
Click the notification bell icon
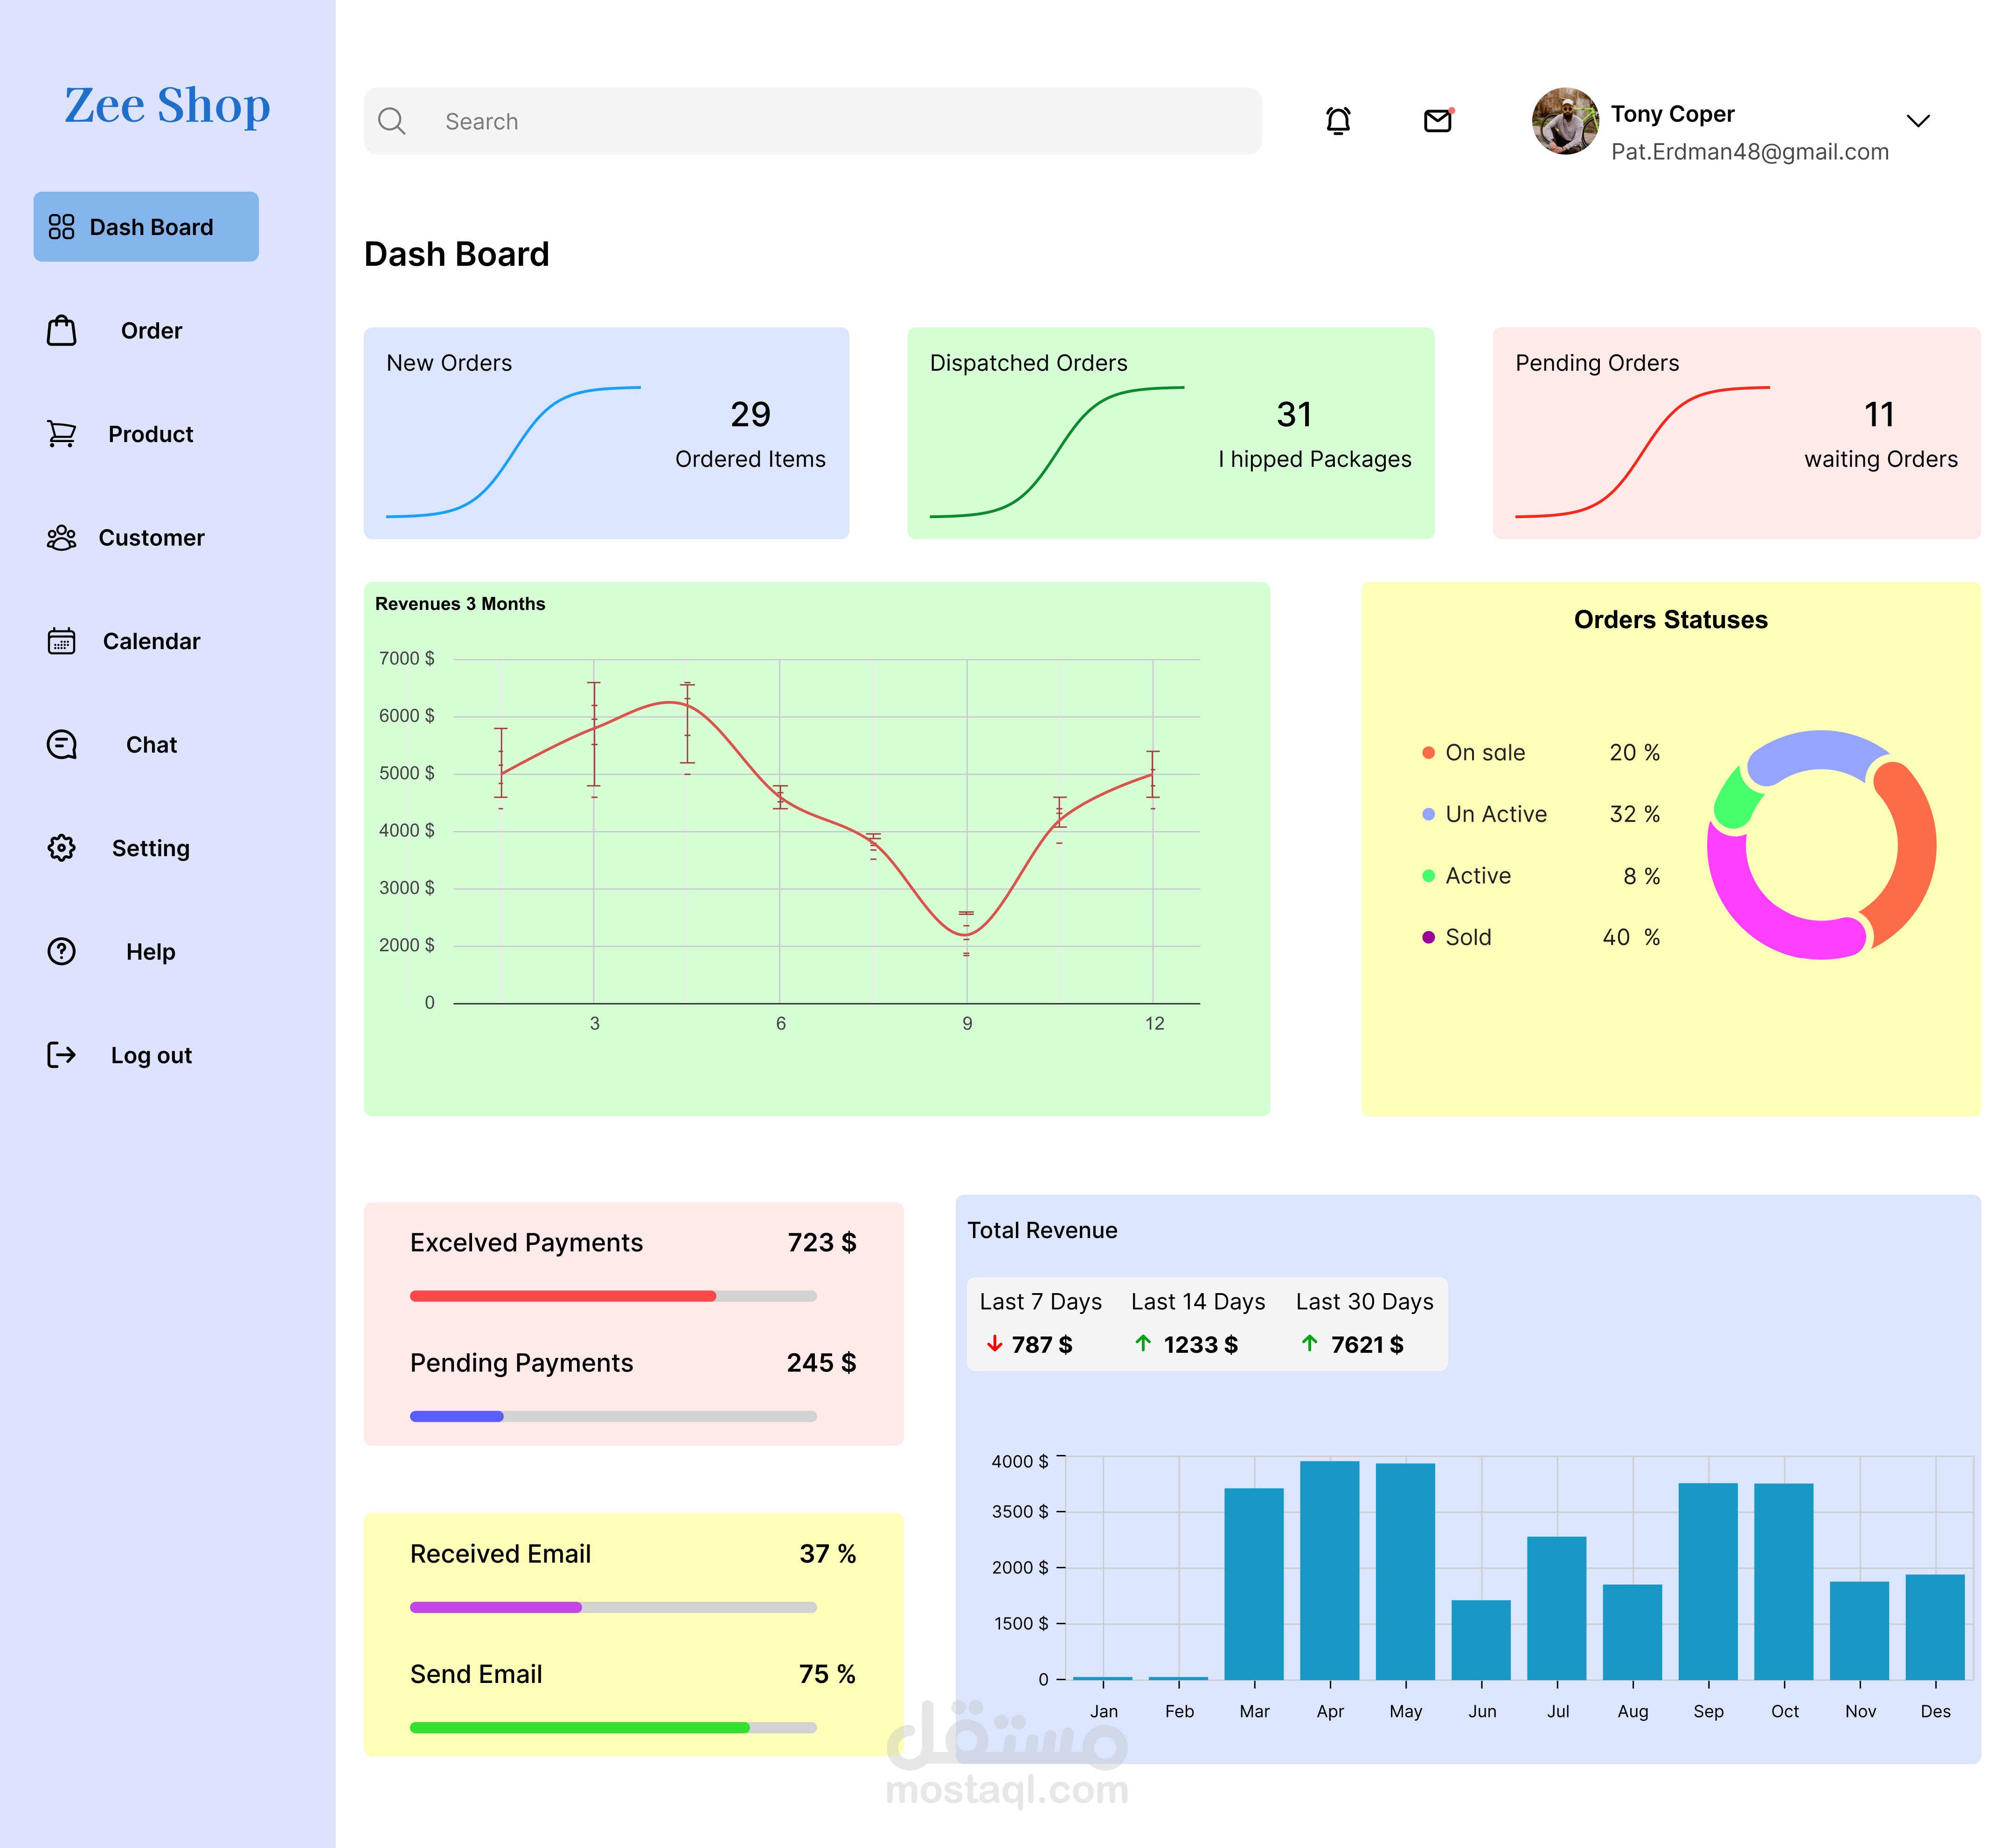(1338, 121)
